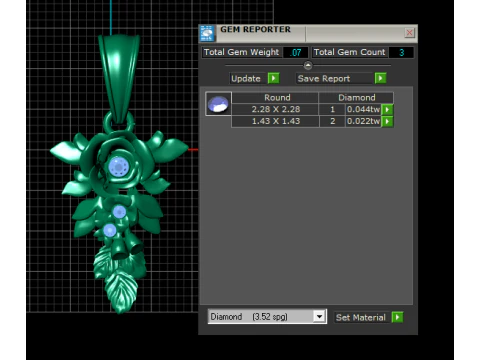Open the Diamond (3.52 spg) material dropdown
The width and height of the screenshot is (480, 360).
tap(319, 316)
